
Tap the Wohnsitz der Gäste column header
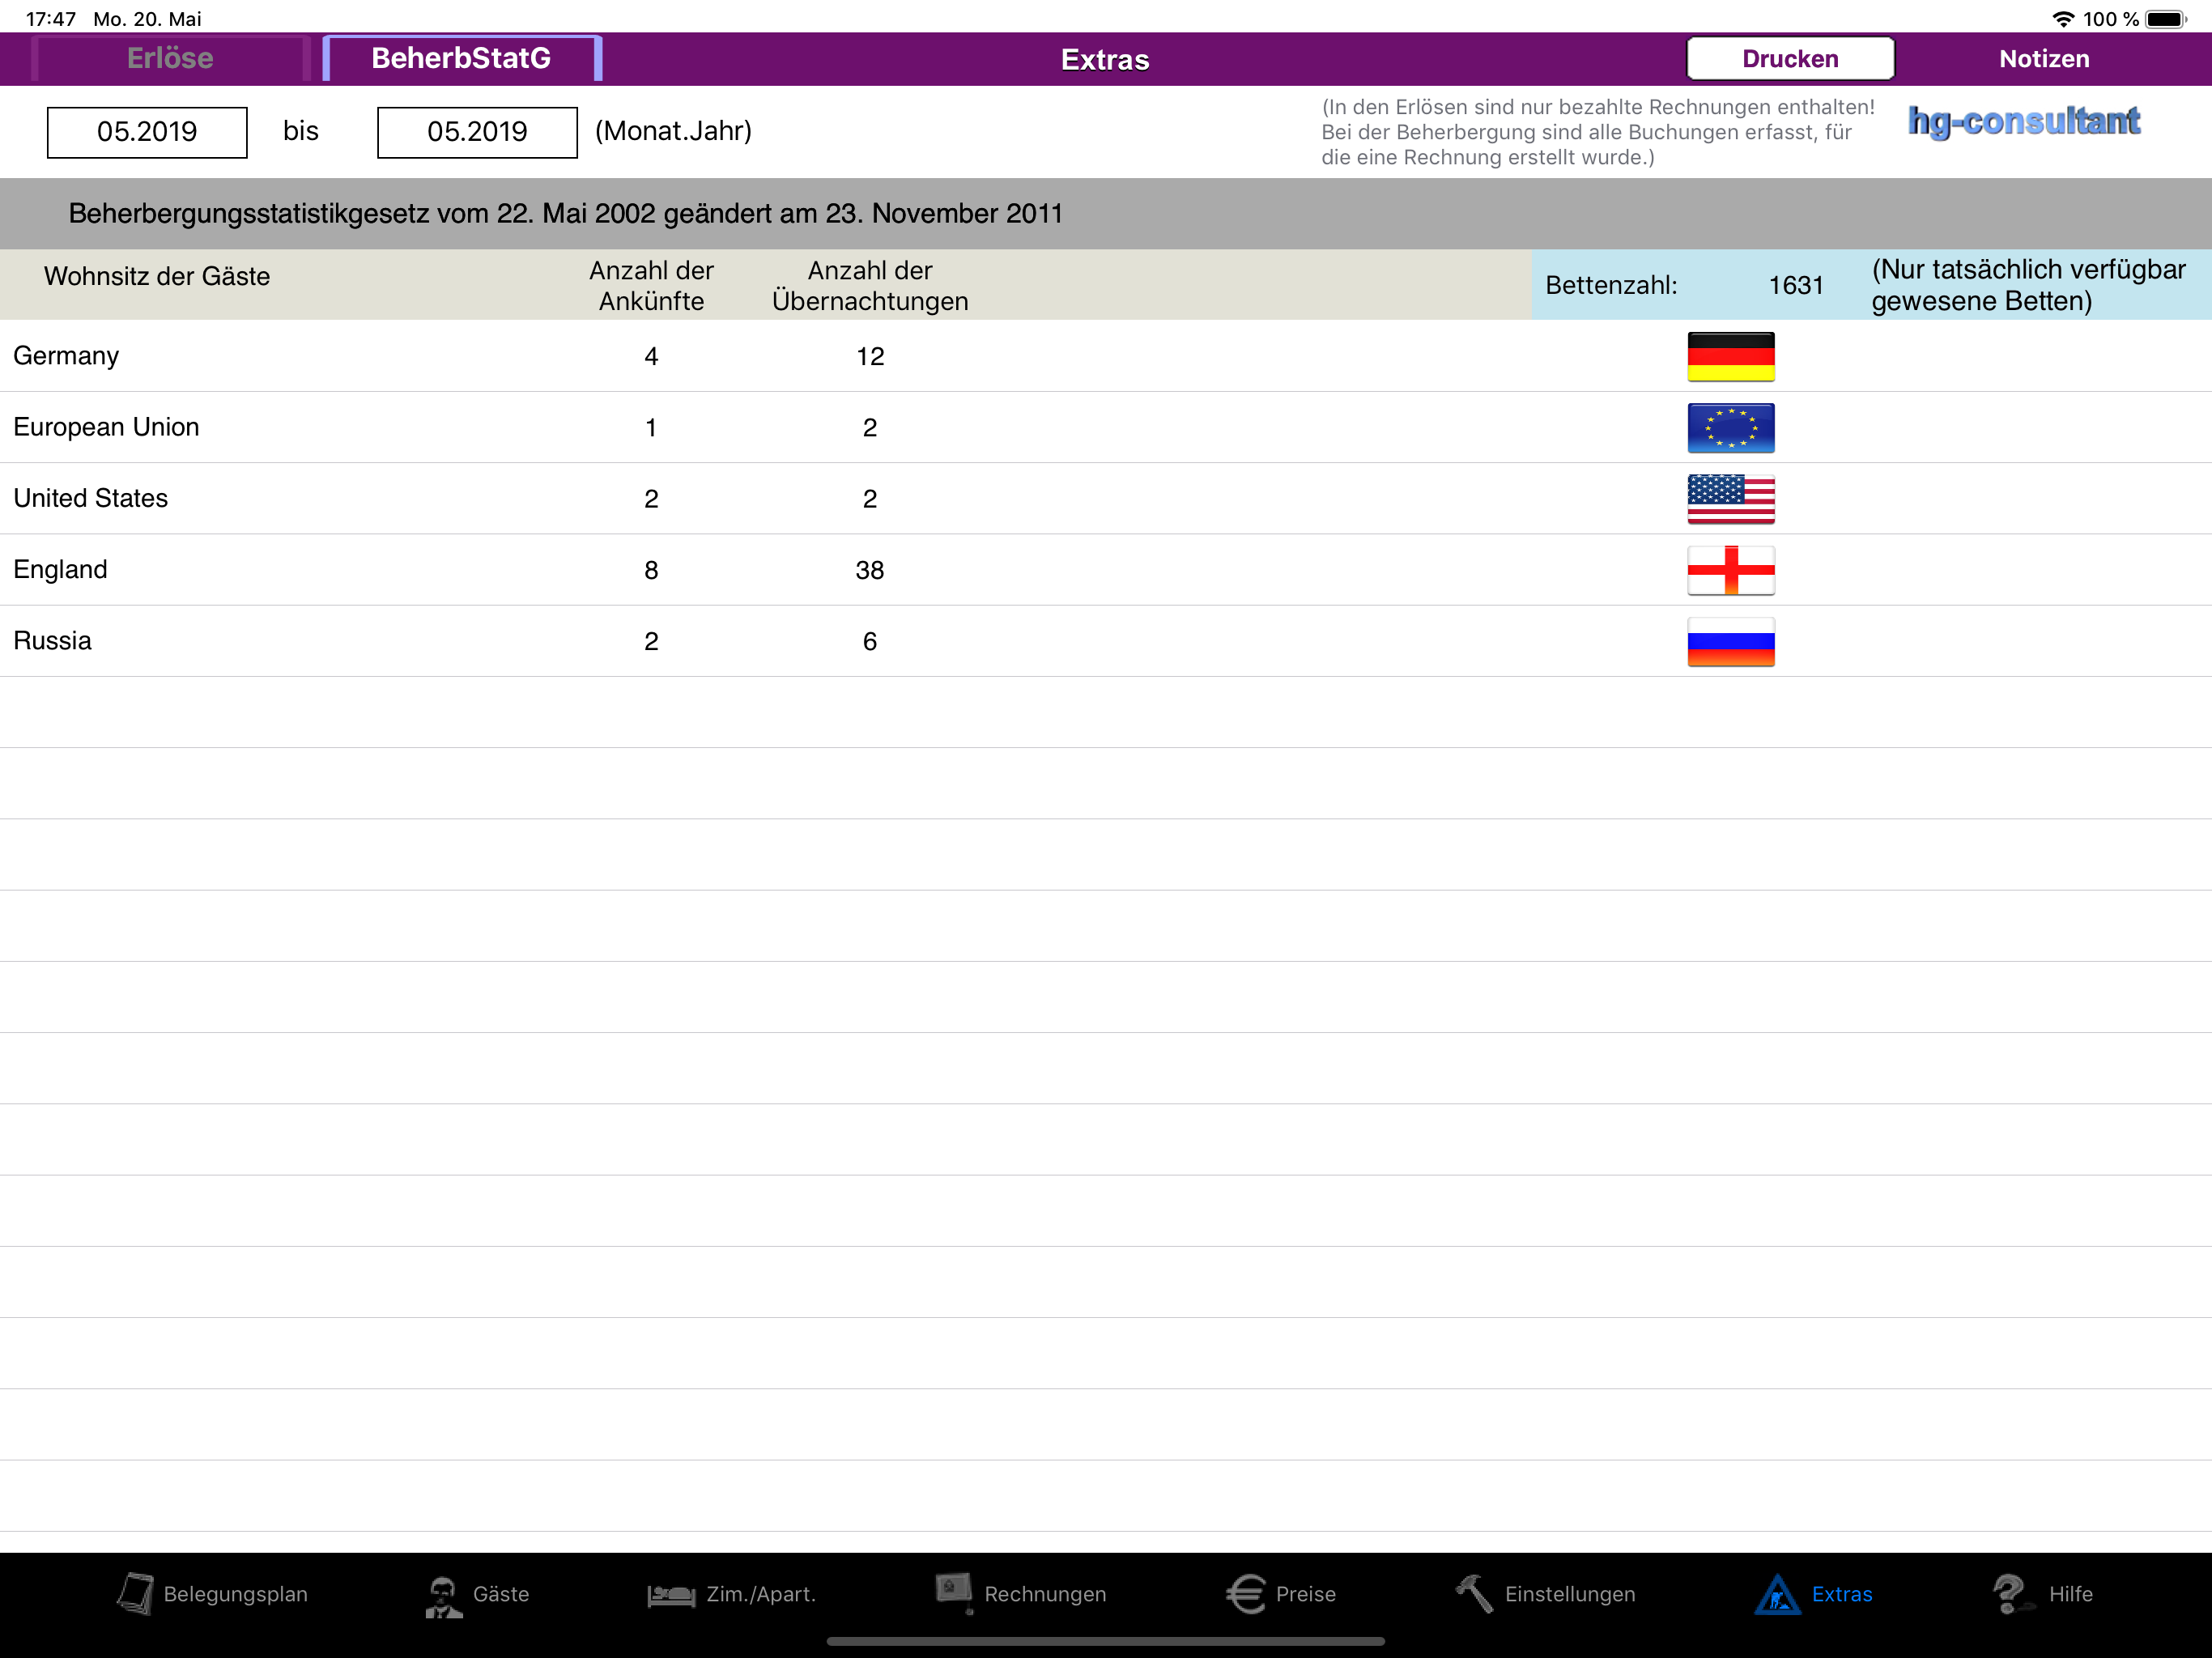[x=157, y=276]
